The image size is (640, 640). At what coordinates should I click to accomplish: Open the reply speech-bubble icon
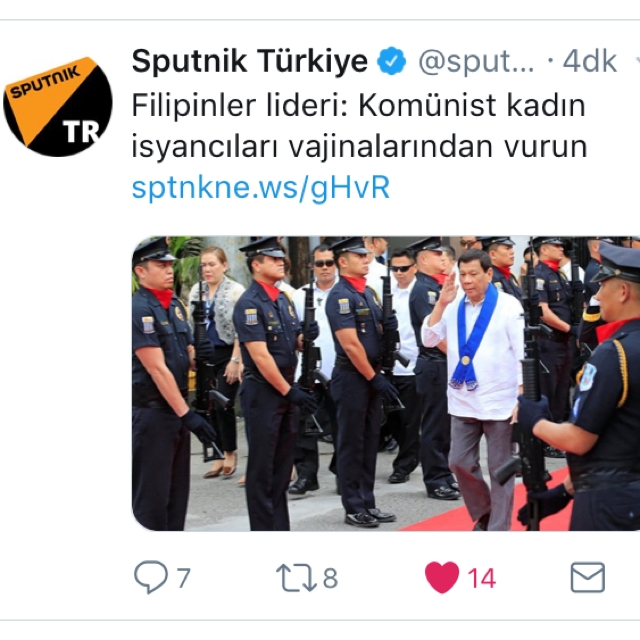tap(151, 577)
